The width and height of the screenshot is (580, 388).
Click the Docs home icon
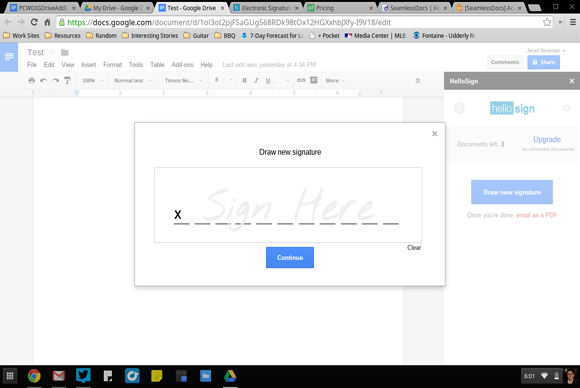tap(9, 57)
